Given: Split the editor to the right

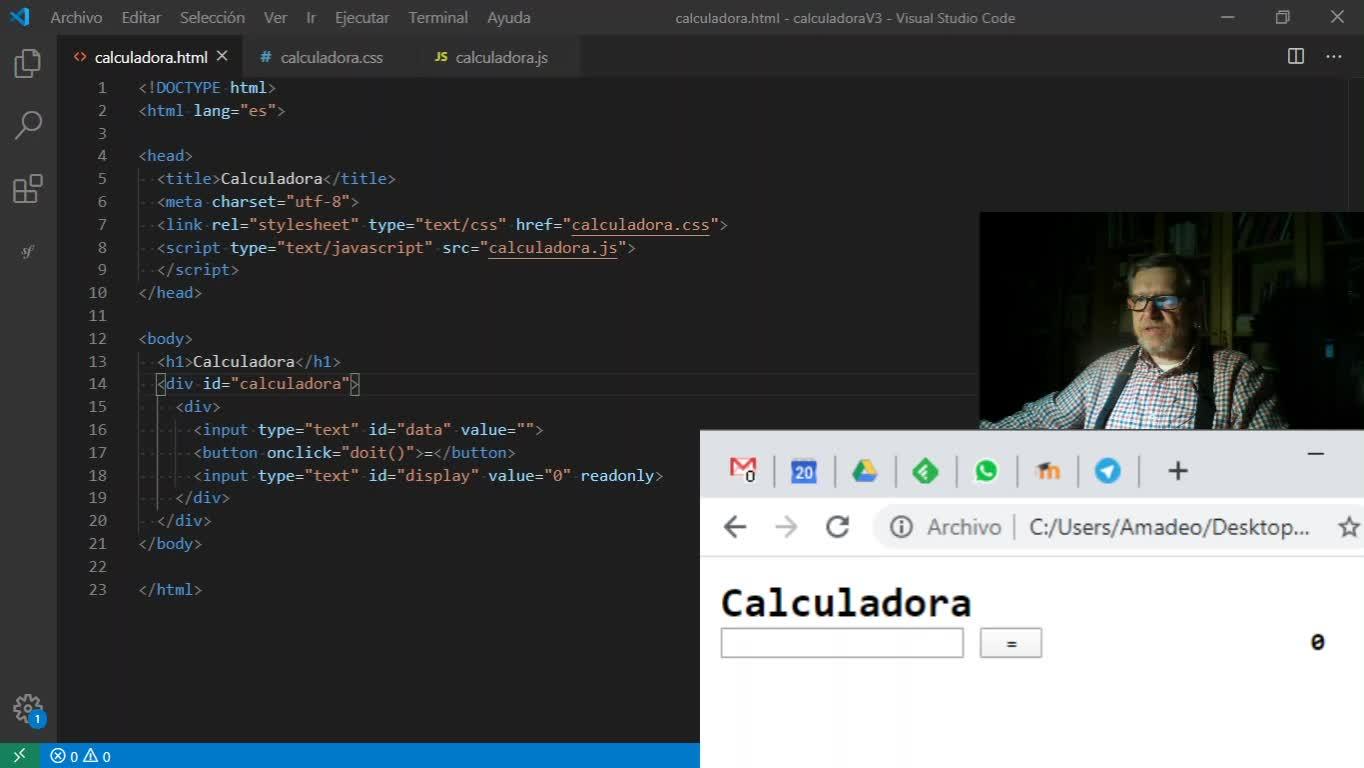Looking at the screenshot, I should click(x=1296, y=57).
